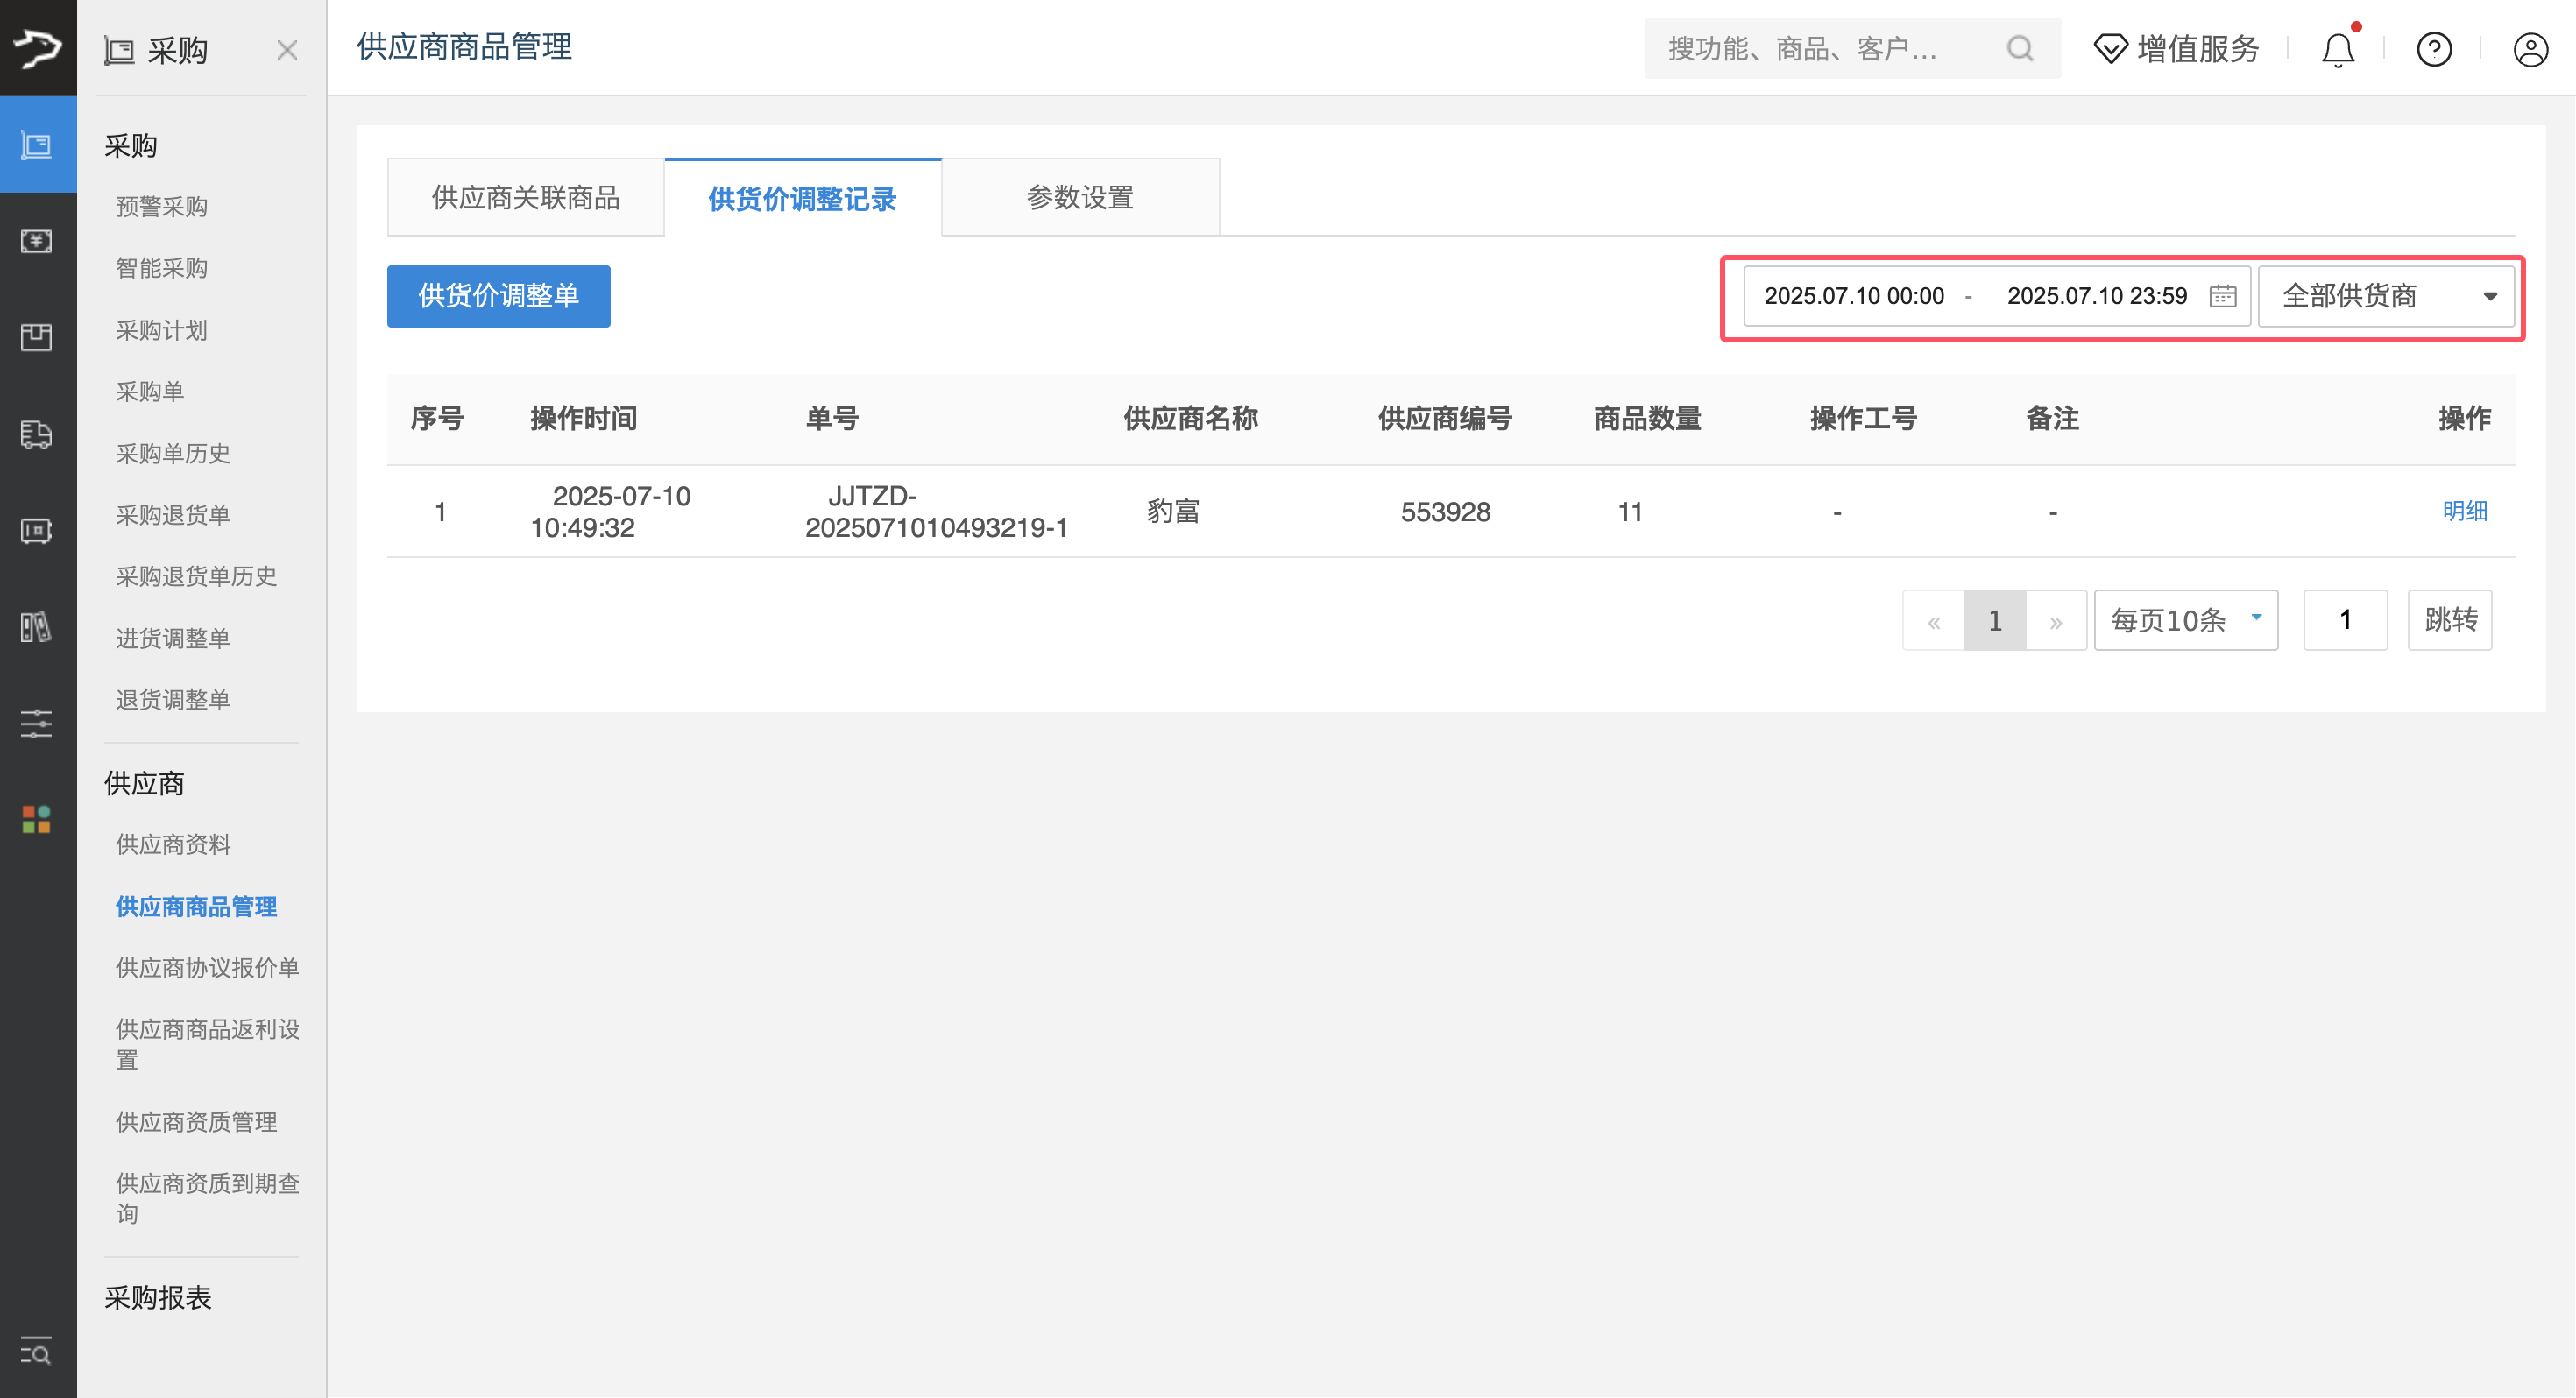
Task: Click the page number jump input
Action: pyautogui.click(x=2345, y=621)
